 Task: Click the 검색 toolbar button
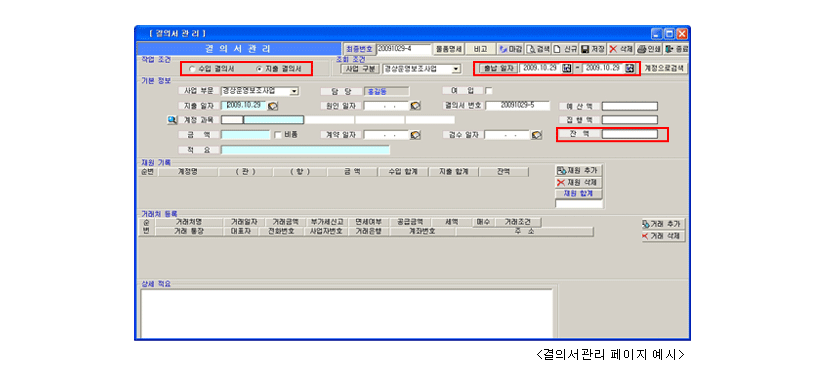point(537,49)
